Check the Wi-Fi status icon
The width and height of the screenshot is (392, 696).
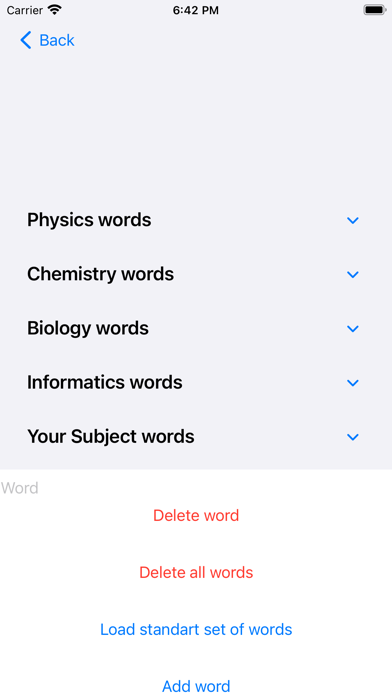55,10
